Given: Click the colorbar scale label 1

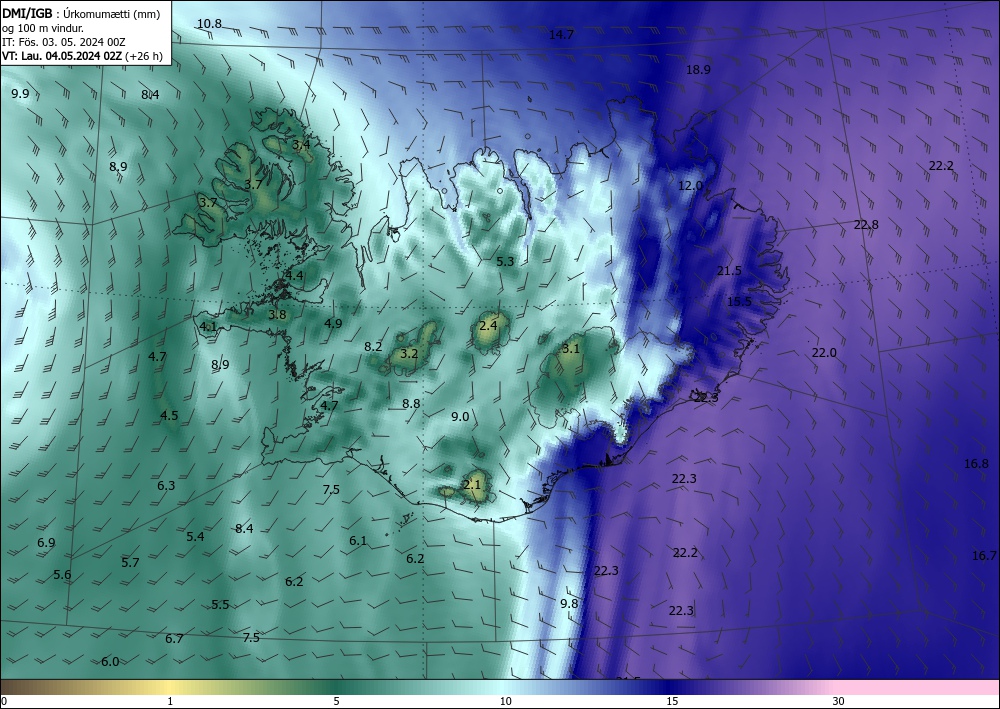Looking at the screenshot, I should [170, 702].
